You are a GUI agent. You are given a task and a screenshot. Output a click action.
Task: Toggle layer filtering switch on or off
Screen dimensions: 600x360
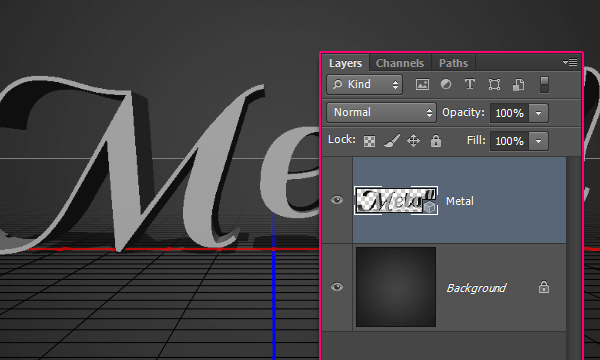544,85
